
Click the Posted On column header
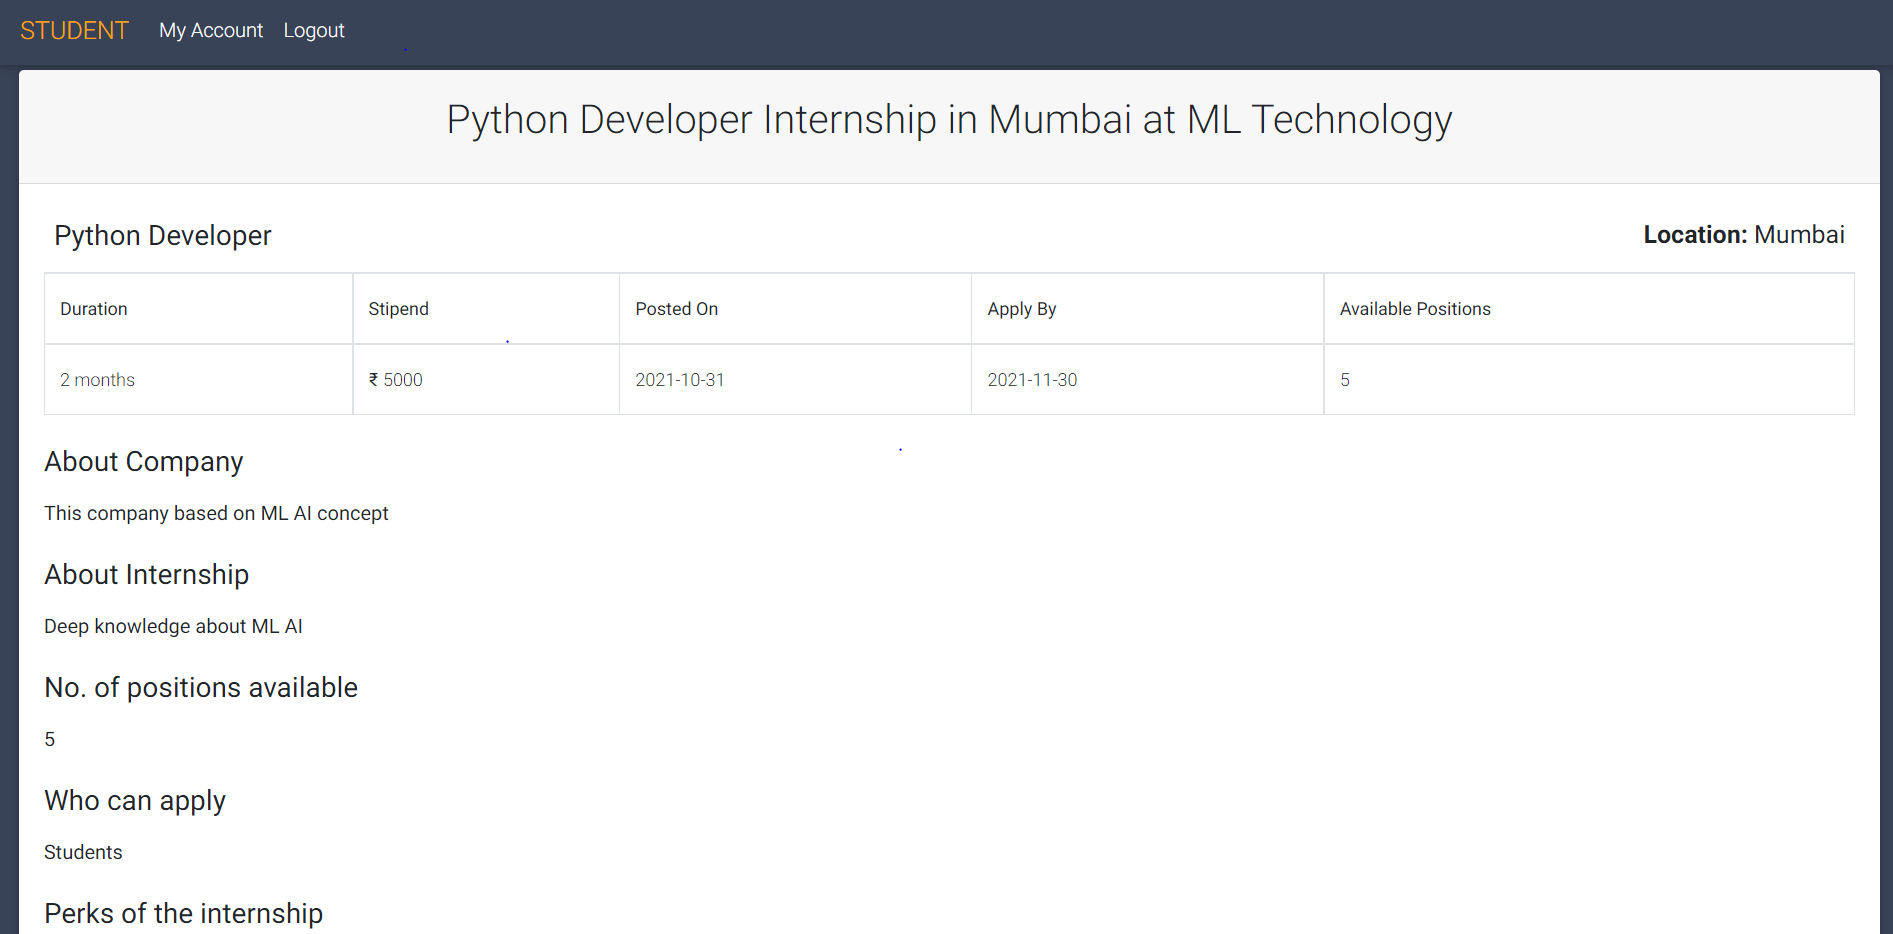pos(676,308)
